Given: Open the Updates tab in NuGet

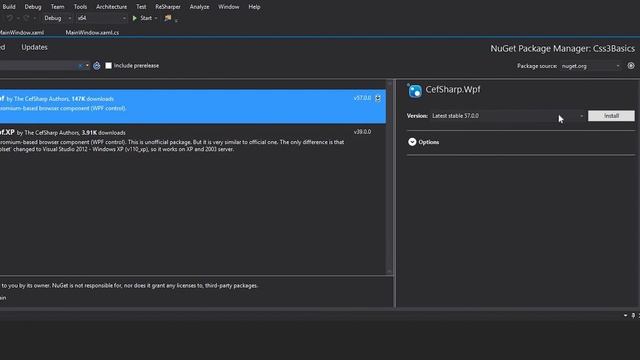Looking at the screenshot, I should click(x=34, y=47).
